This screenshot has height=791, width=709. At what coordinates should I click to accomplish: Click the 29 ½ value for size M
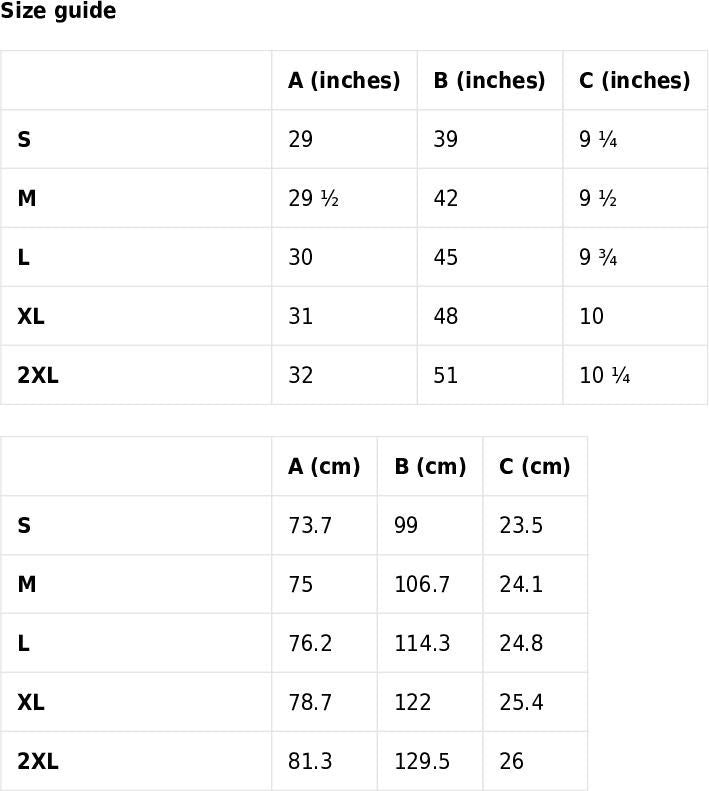tap(313, 198)
